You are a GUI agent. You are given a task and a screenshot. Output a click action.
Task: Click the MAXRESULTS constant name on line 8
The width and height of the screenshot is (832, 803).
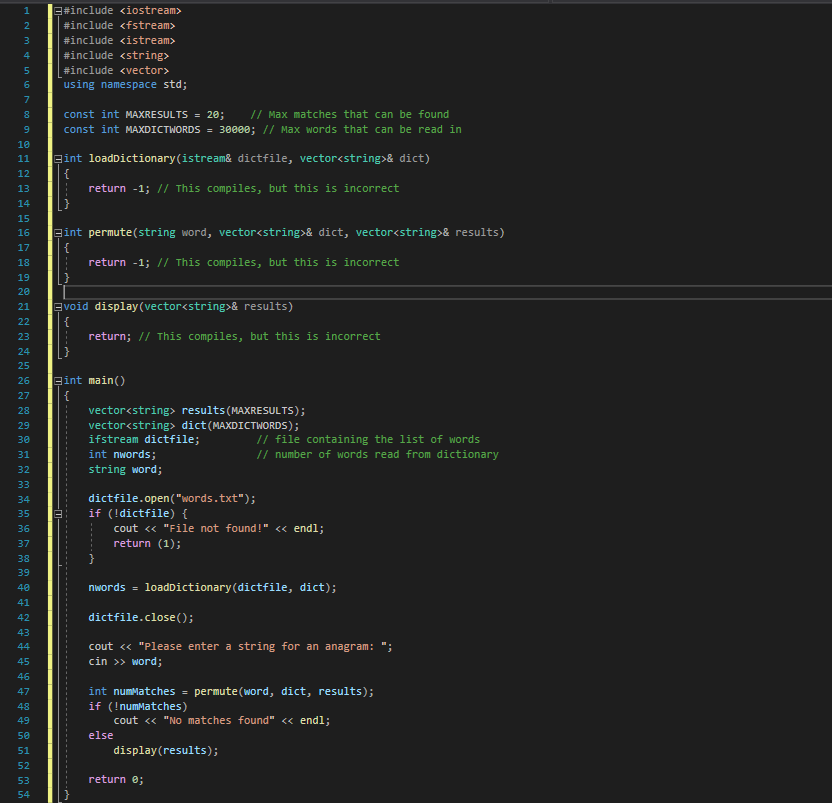(x=157, y=115)
